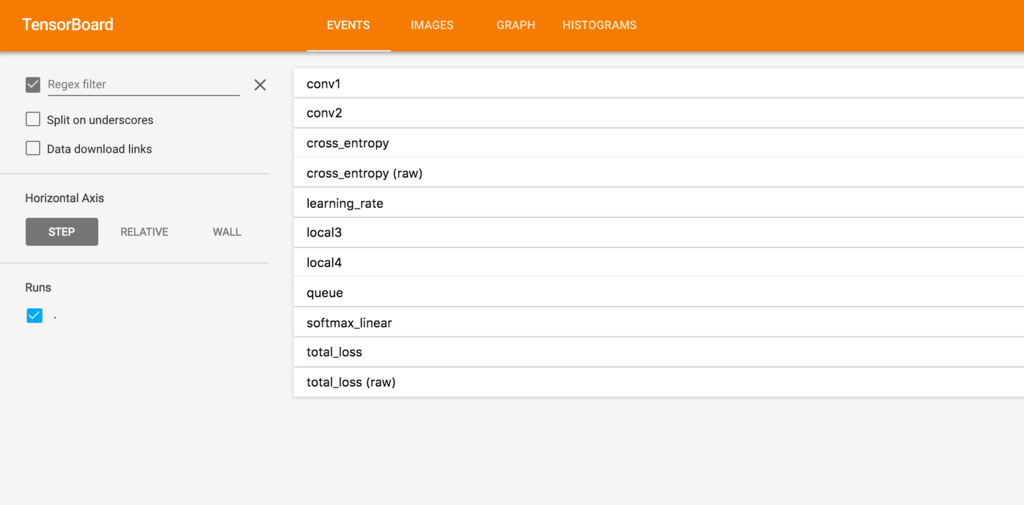1024x505 pixels.
Task: Expand the conv1 category
Action: 659,83
